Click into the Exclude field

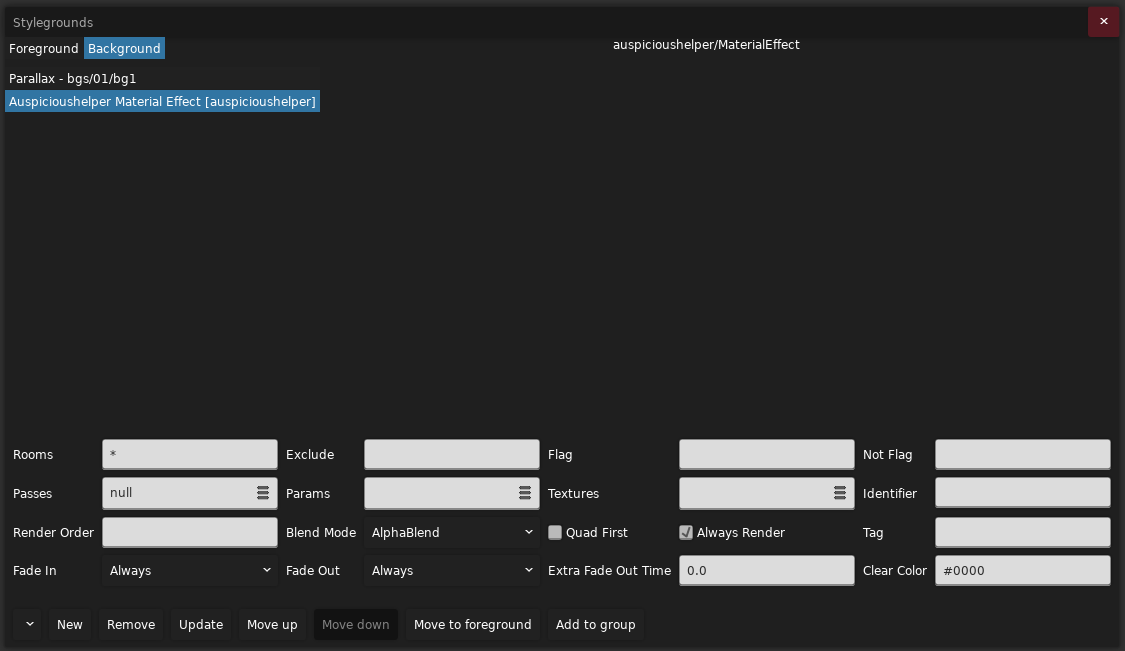(x=452, y=454)
